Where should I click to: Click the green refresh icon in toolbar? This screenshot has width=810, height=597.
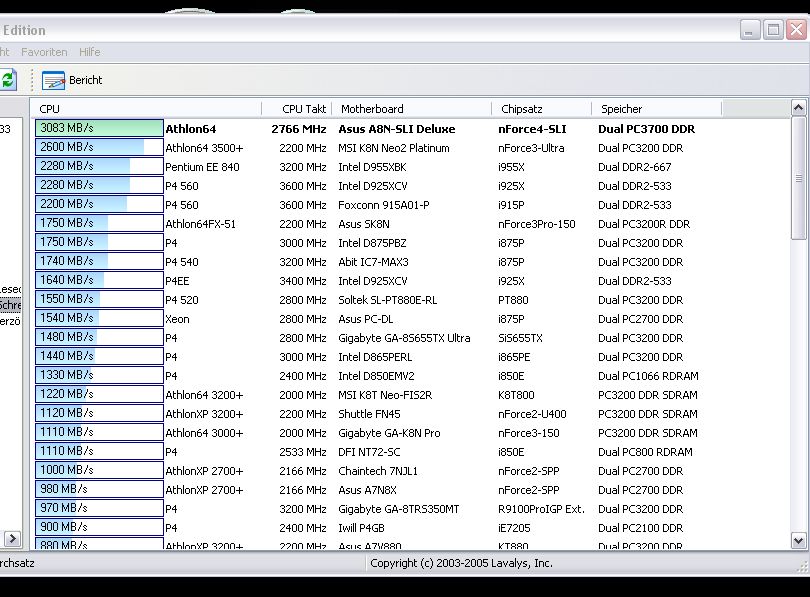click(x=8, y=80)
